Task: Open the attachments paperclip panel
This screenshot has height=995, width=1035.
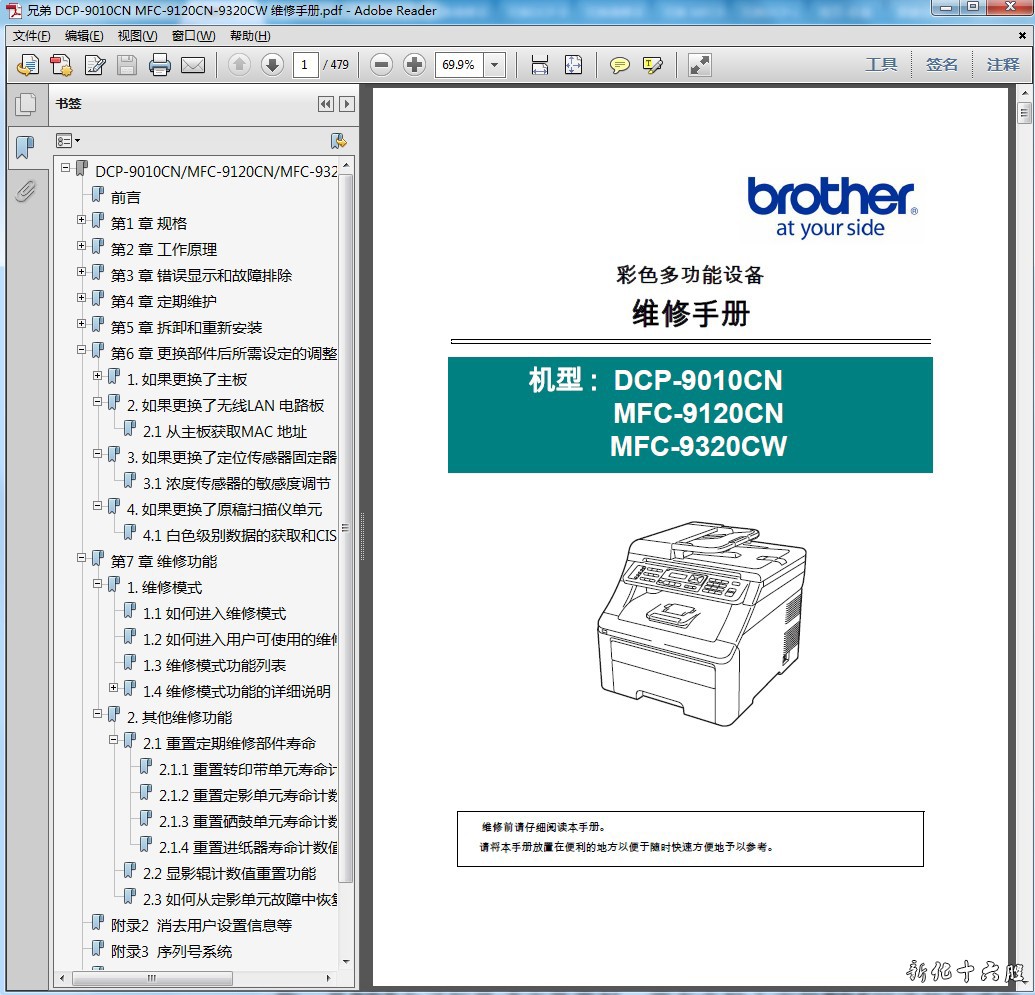Action: click(x=25, y=190)
